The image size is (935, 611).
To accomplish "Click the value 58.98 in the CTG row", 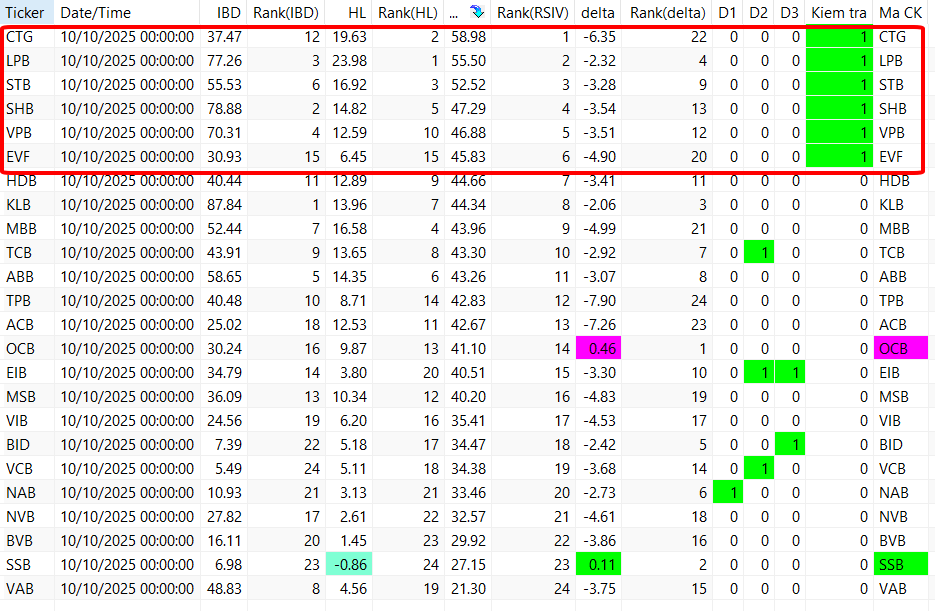I will pyautogui.click(x=468, y=37).
